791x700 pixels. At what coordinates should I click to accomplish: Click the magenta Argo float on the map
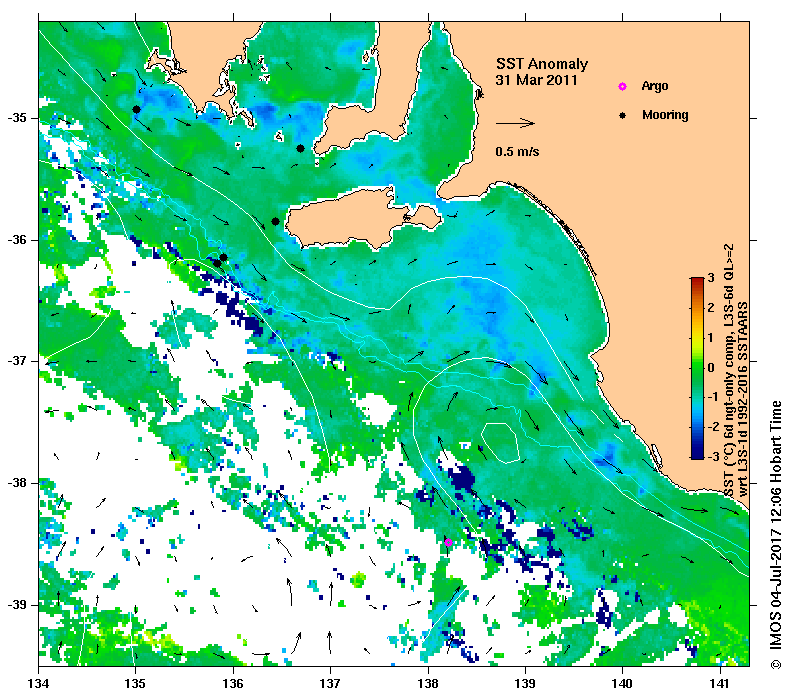448,543
